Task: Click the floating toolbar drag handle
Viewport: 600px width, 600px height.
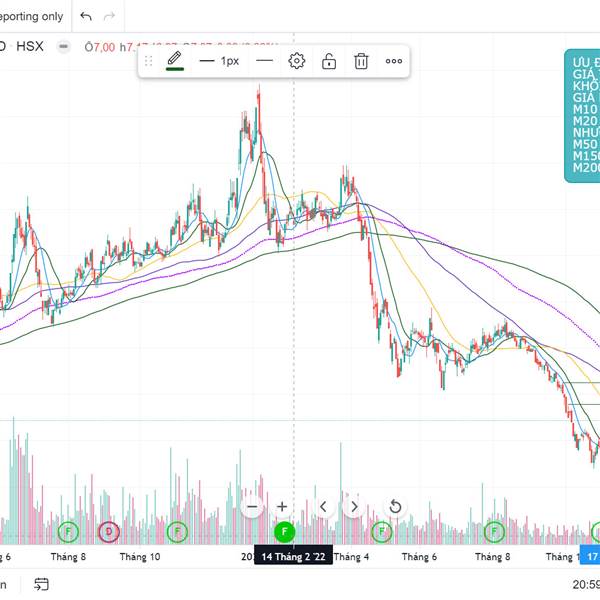Action: click(148, 61)
